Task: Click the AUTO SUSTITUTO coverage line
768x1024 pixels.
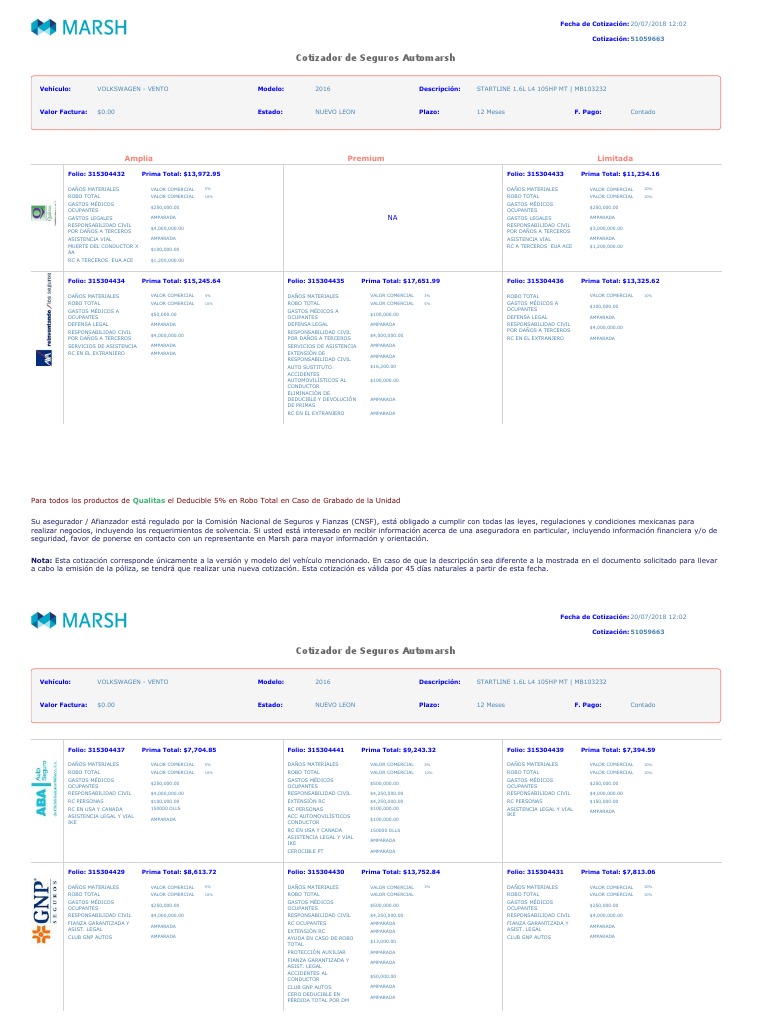Action: coord(310,367)
